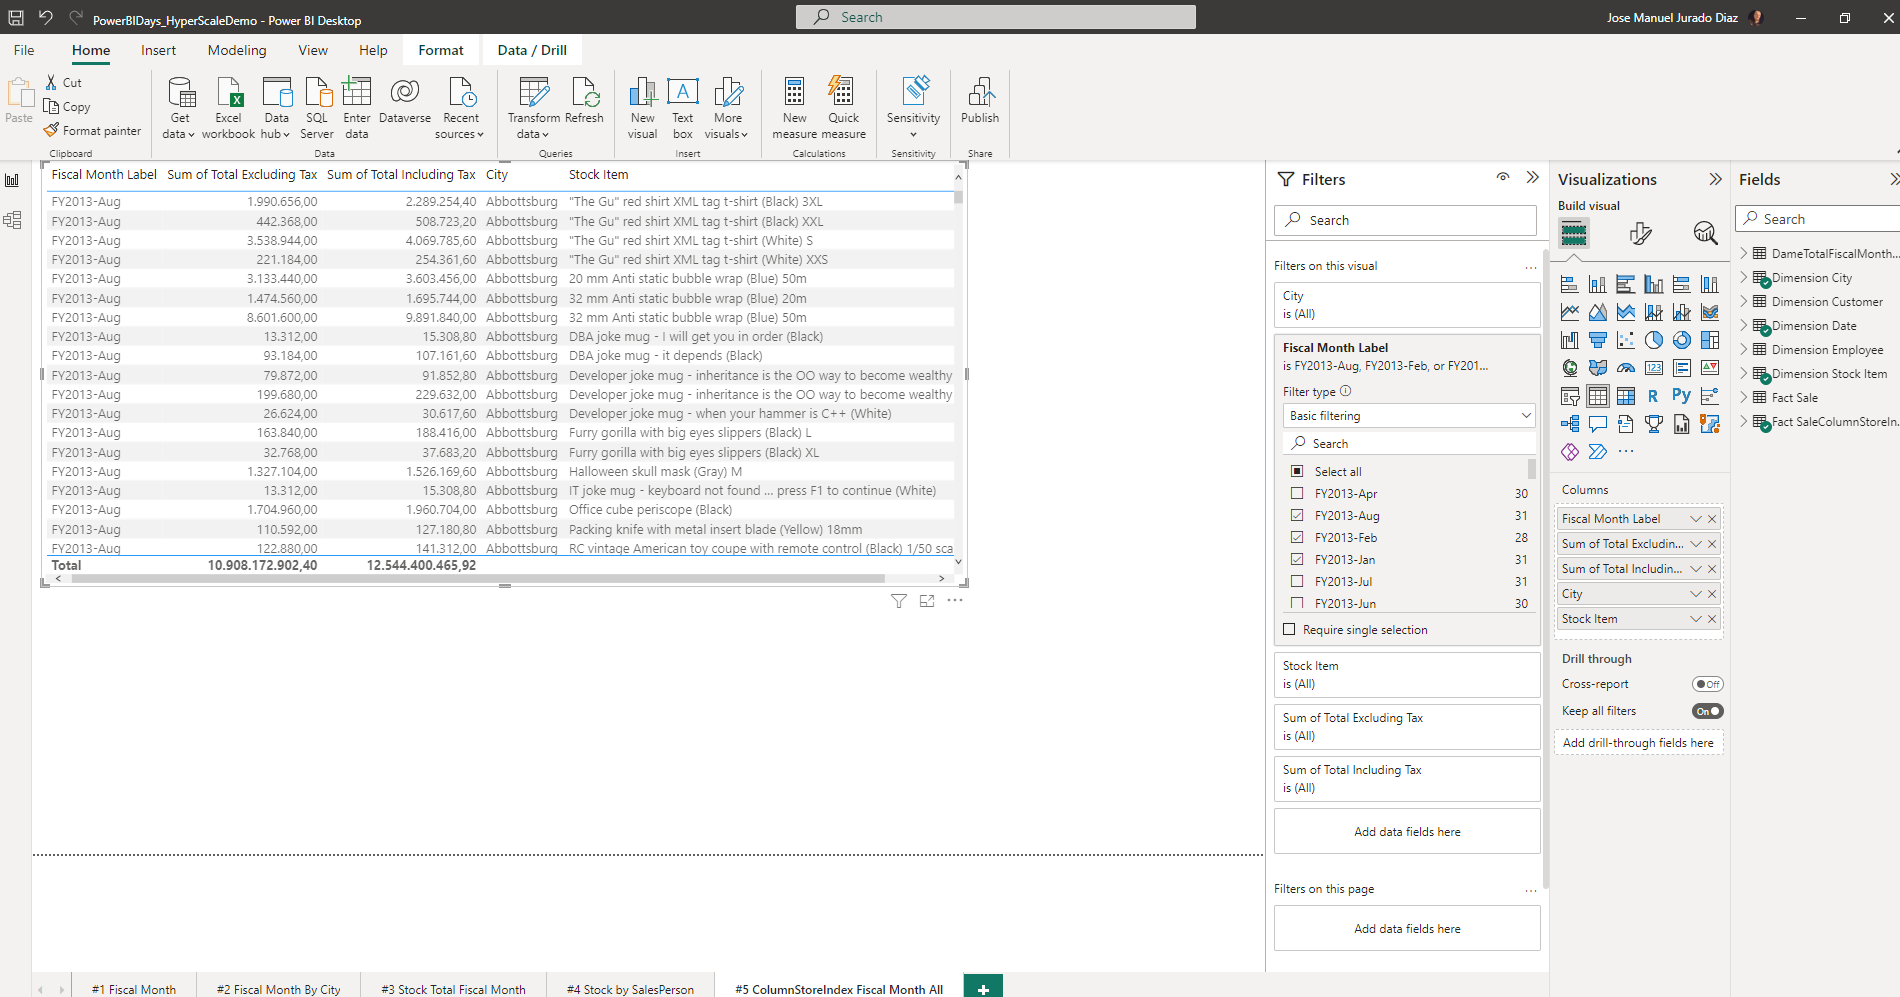Select the donut chart visual icon
This screenshot has width=1900, height=997.
click(1682, 340)
